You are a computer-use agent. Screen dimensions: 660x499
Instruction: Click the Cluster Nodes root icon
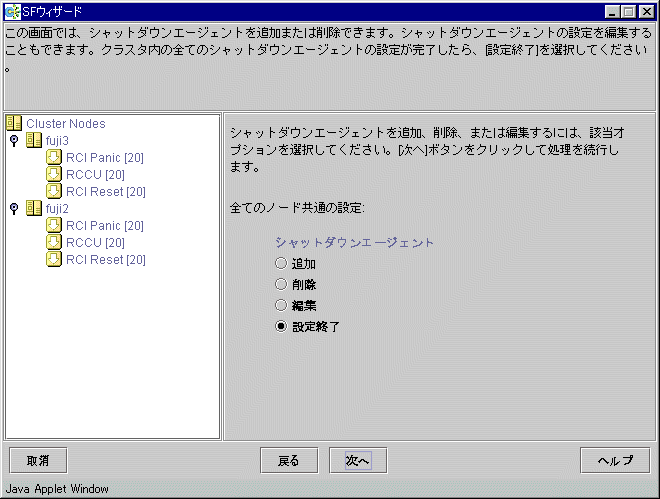point(14,123)
